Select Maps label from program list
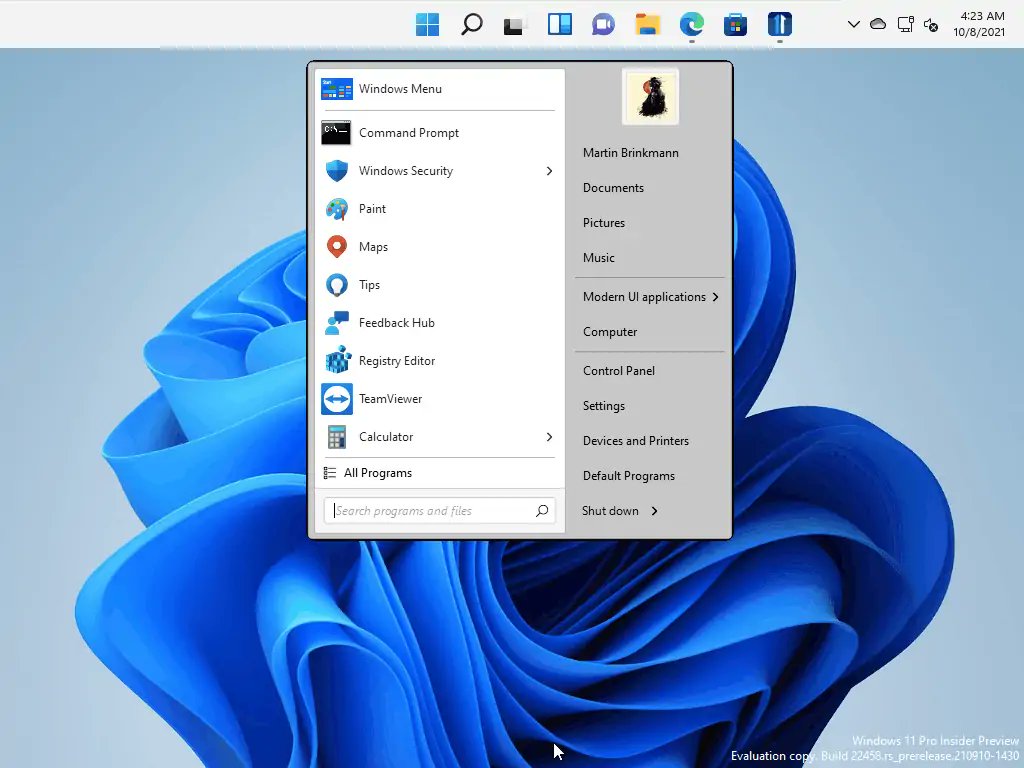This screenshot has height=768, width=1024. pos(374,247)
